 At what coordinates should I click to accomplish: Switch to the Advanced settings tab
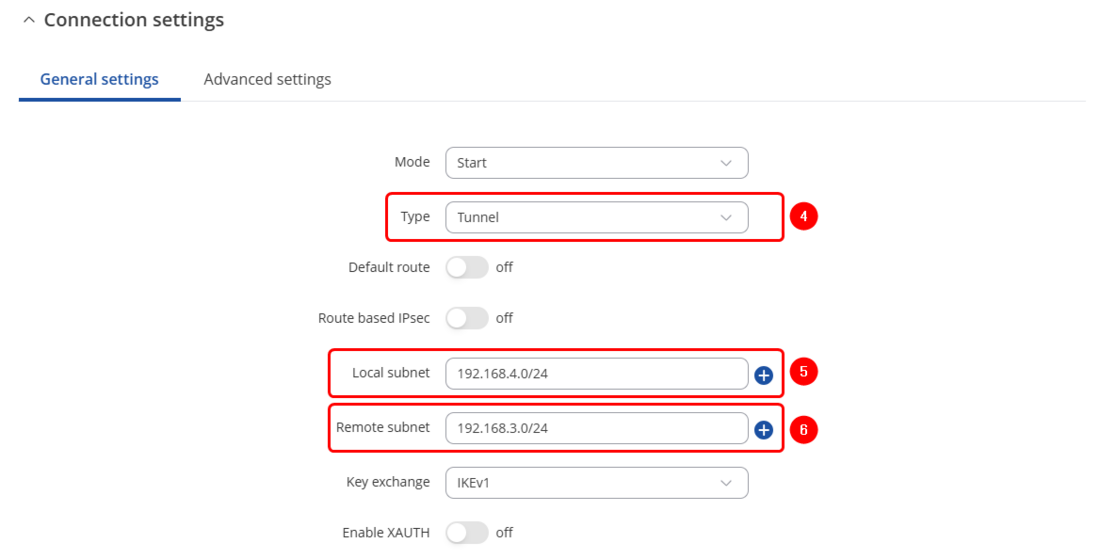267,79
